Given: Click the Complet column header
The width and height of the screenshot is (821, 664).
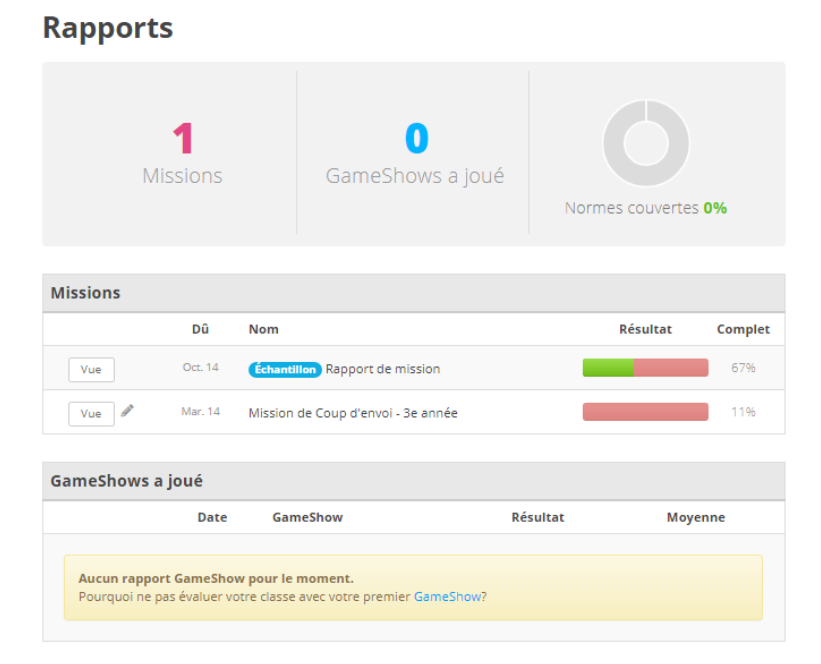Looking at the screenshot, I should tap(743, 329).
